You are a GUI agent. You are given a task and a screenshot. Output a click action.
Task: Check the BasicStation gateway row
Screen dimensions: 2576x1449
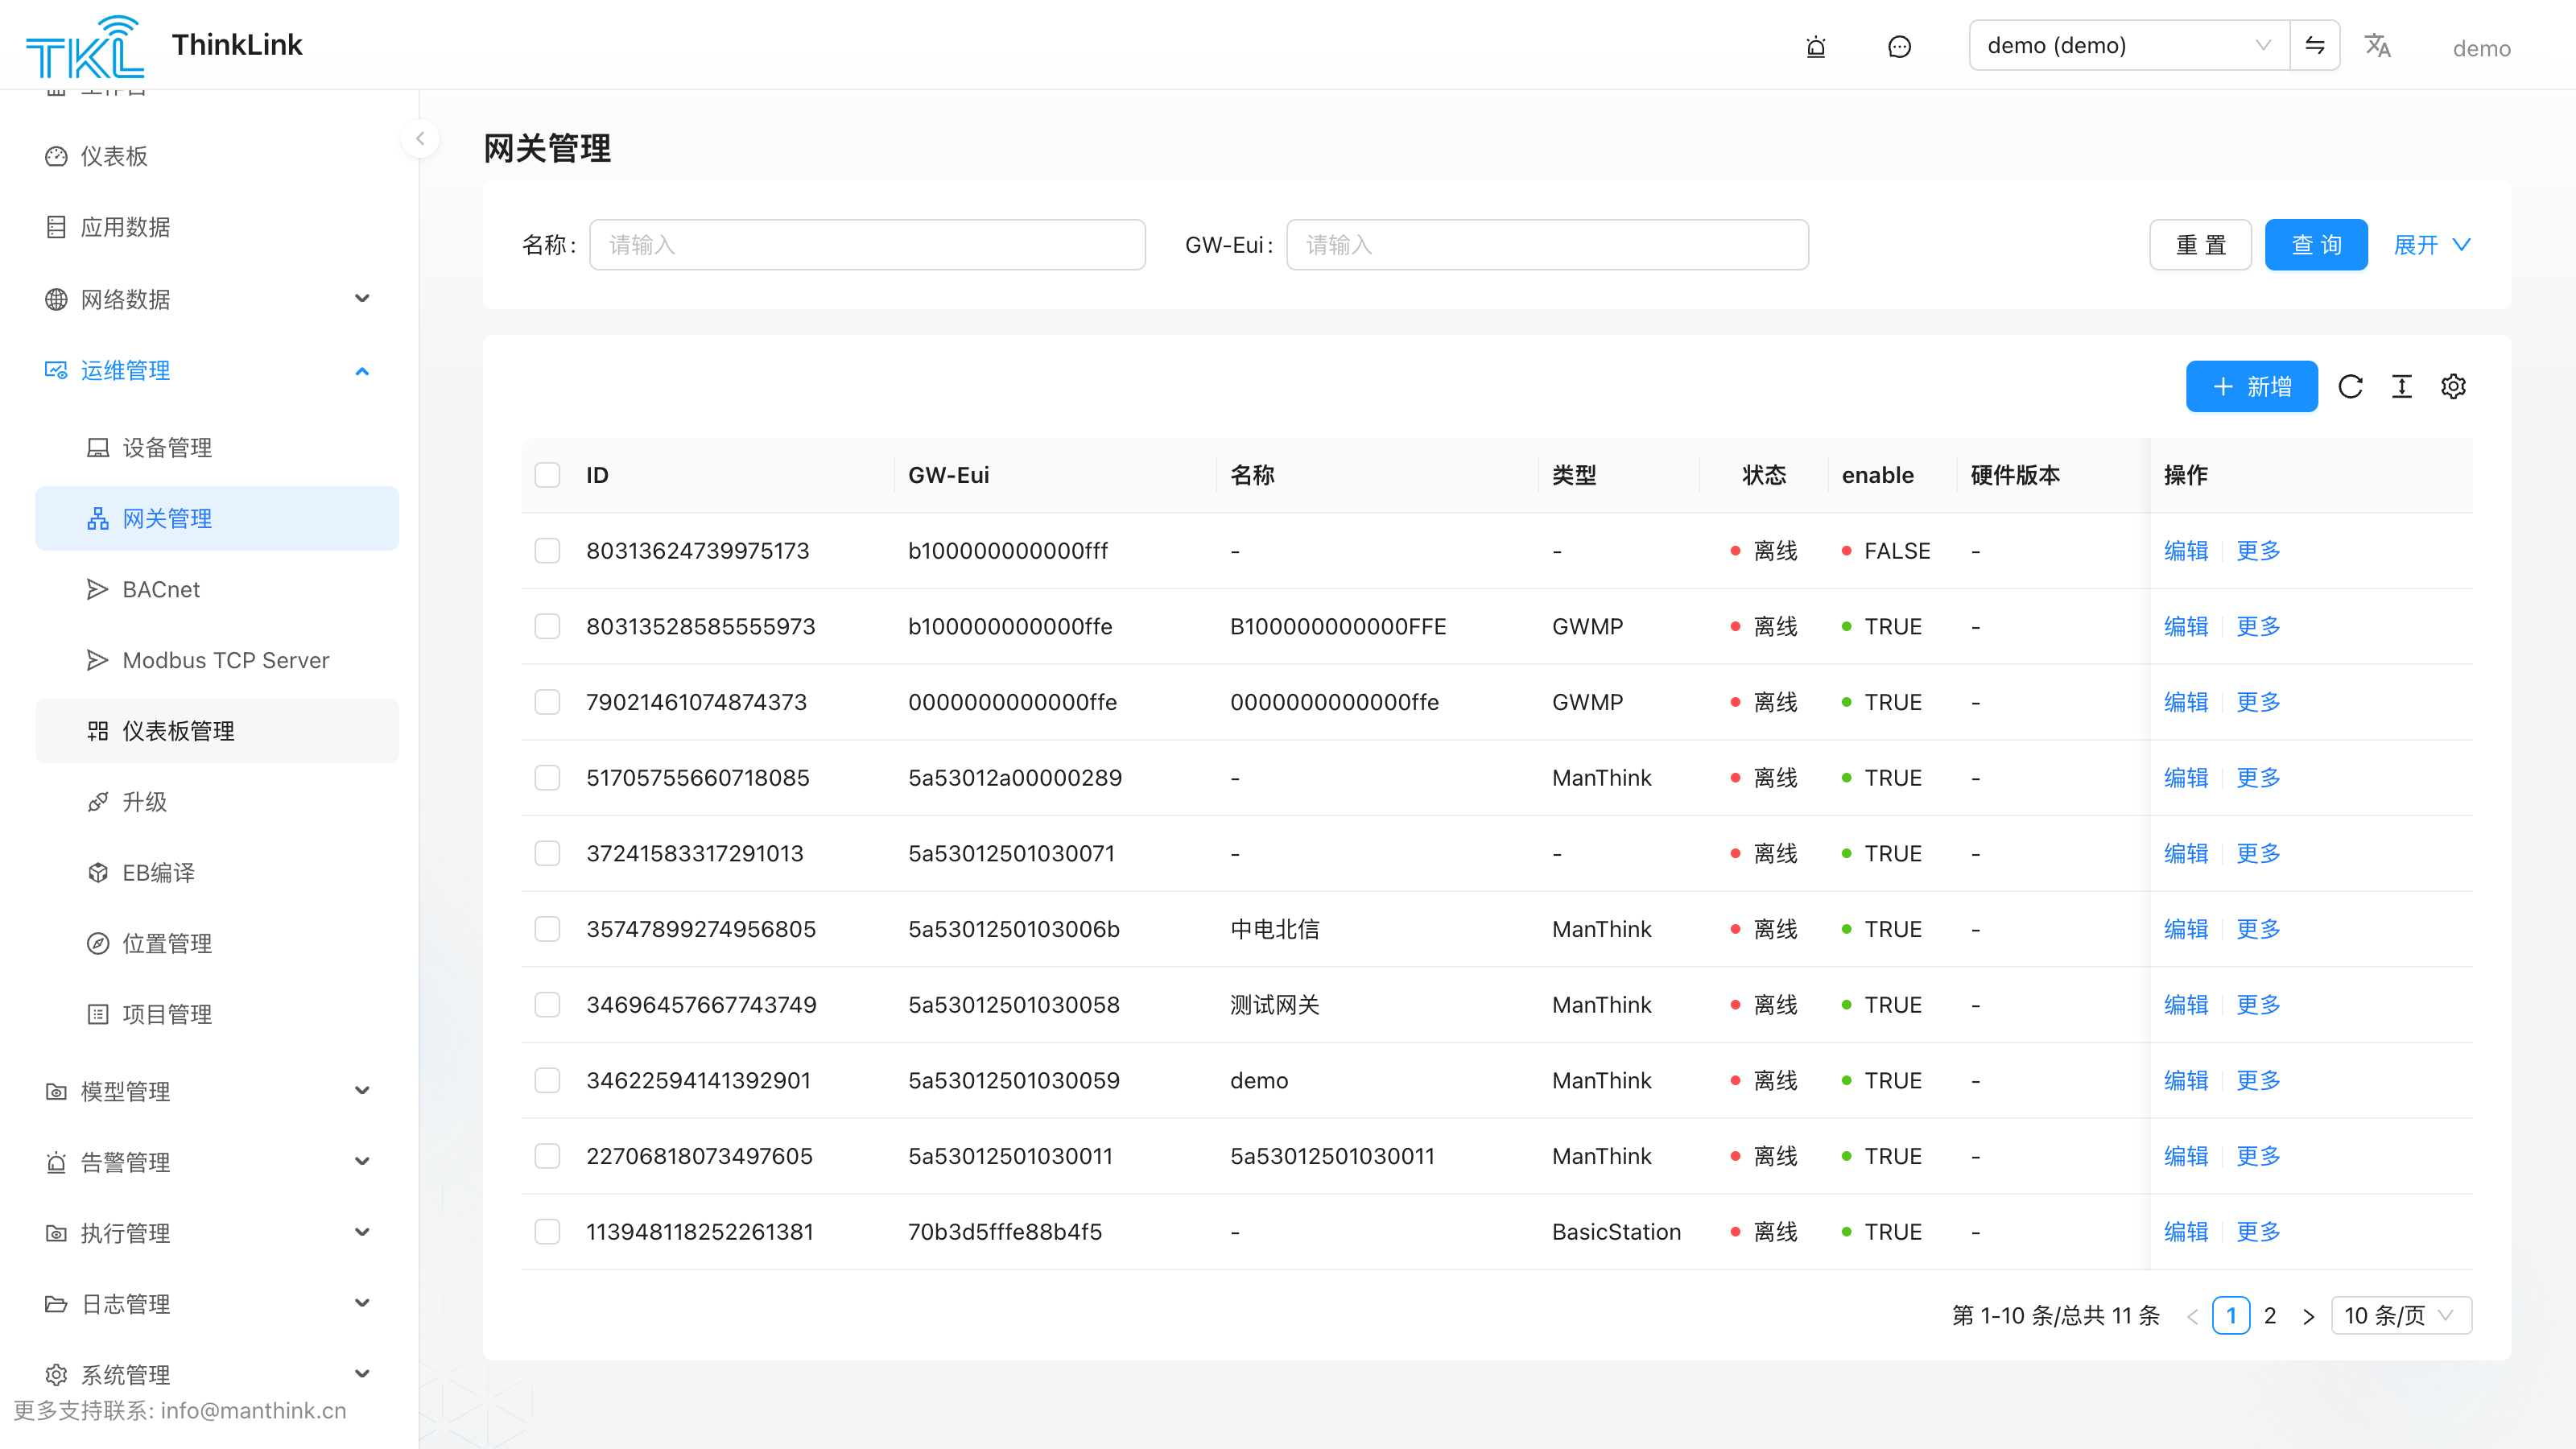tap(547, 1232)
